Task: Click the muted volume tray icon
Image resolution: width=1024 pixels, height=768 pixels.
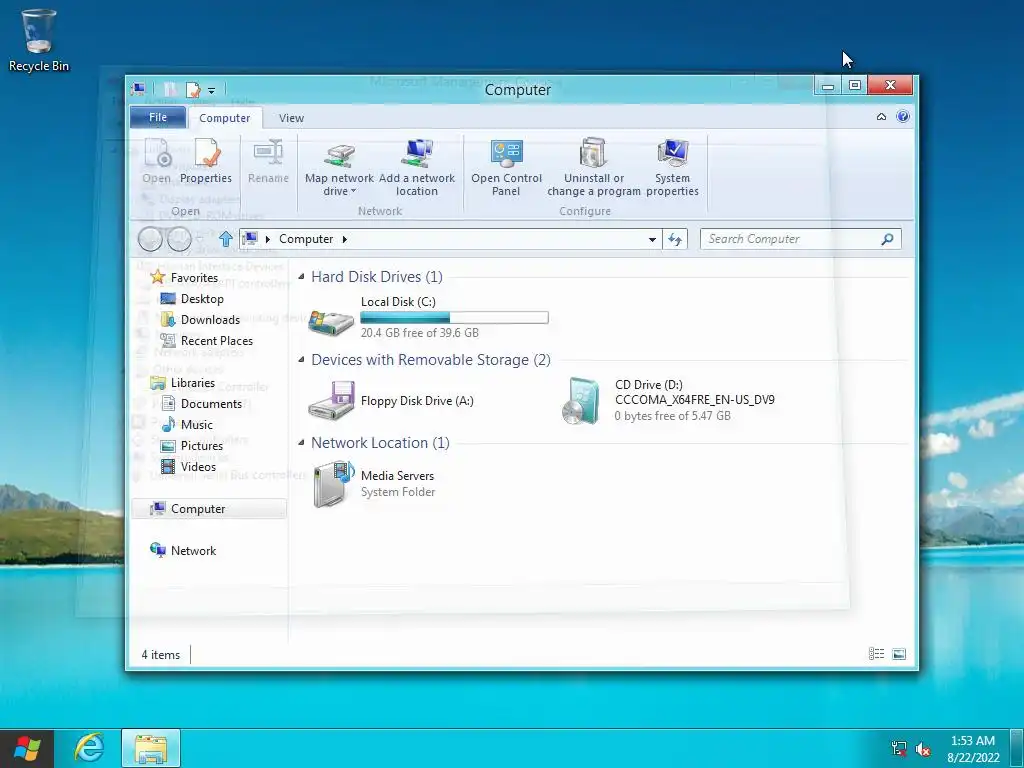Action: (x=923, y=749)
